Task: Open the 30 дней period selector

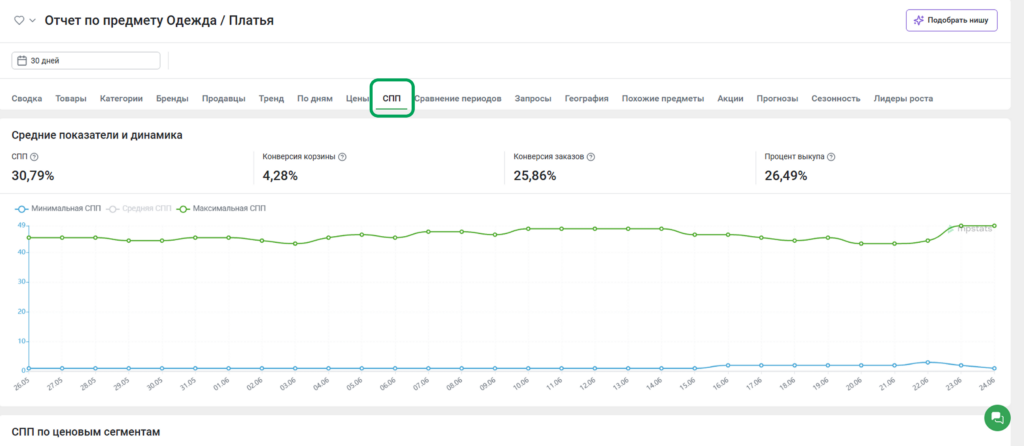Action: pos(86,61)
